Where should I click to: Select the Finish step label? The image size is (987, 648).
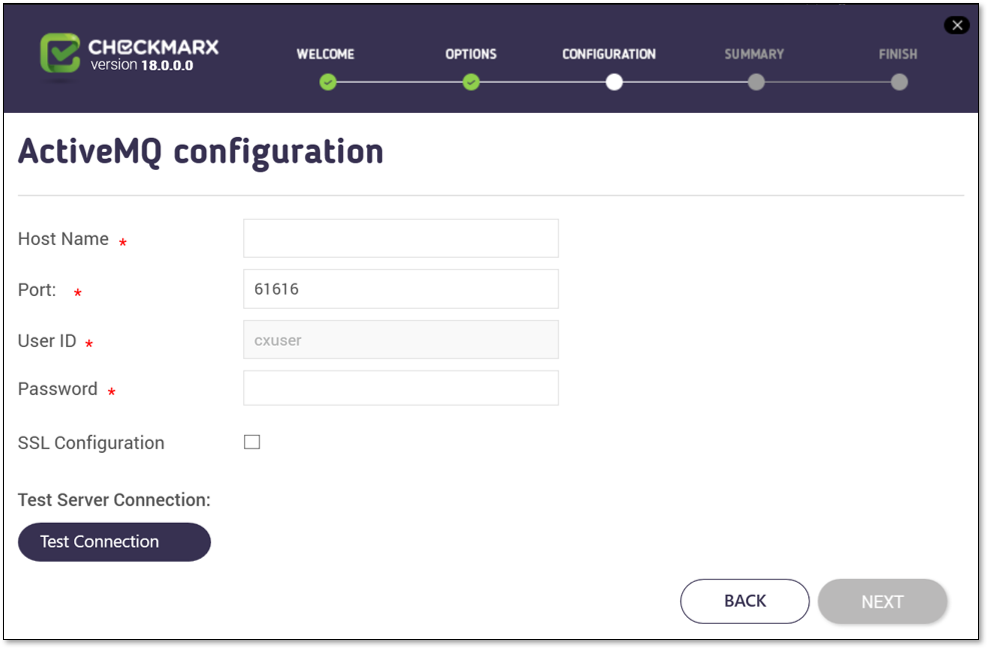tap(898, 54)
